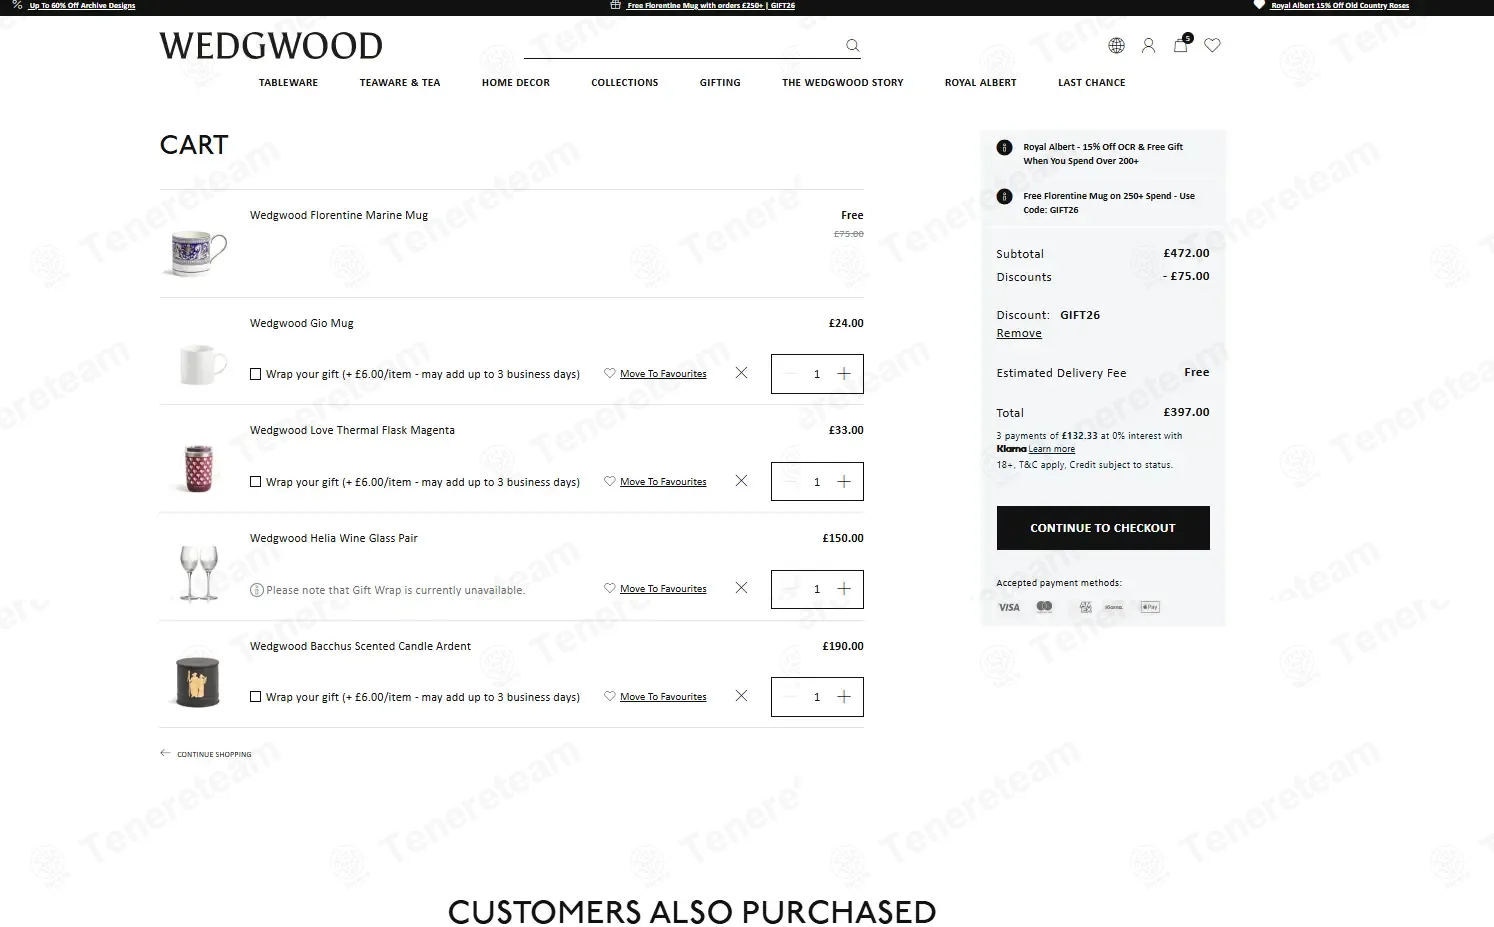Open Wedgwood Helia Wine Glass Pair title
1494x927 pixels.
334,538
